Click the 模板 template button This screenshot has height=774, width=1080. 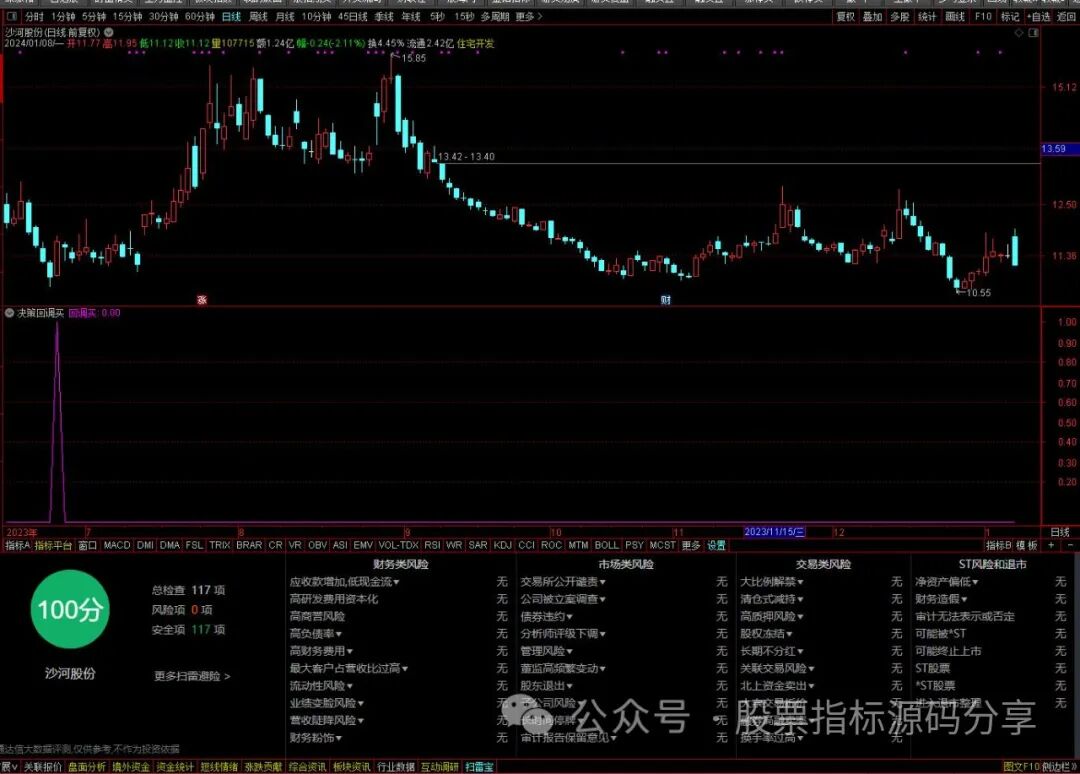pyautogui.click(x=1027, y=545)
